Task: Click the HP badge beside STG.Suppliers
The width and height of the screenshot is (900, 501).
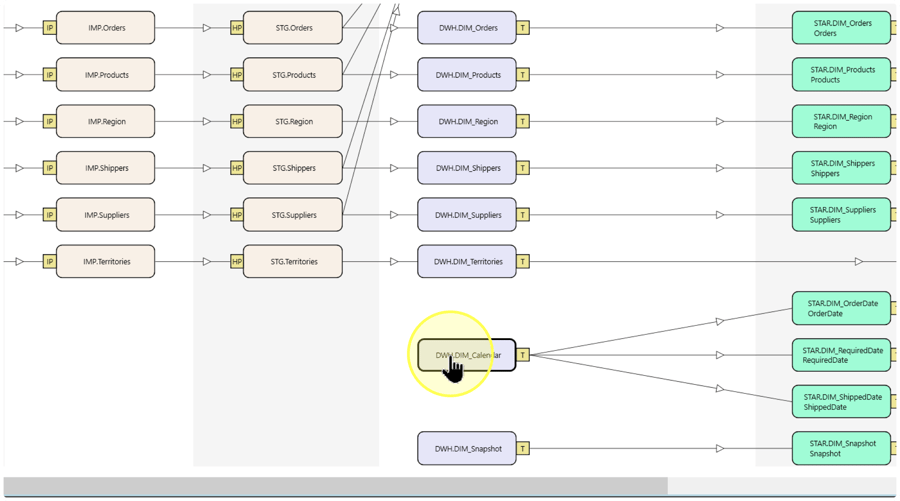Action: 236,215
